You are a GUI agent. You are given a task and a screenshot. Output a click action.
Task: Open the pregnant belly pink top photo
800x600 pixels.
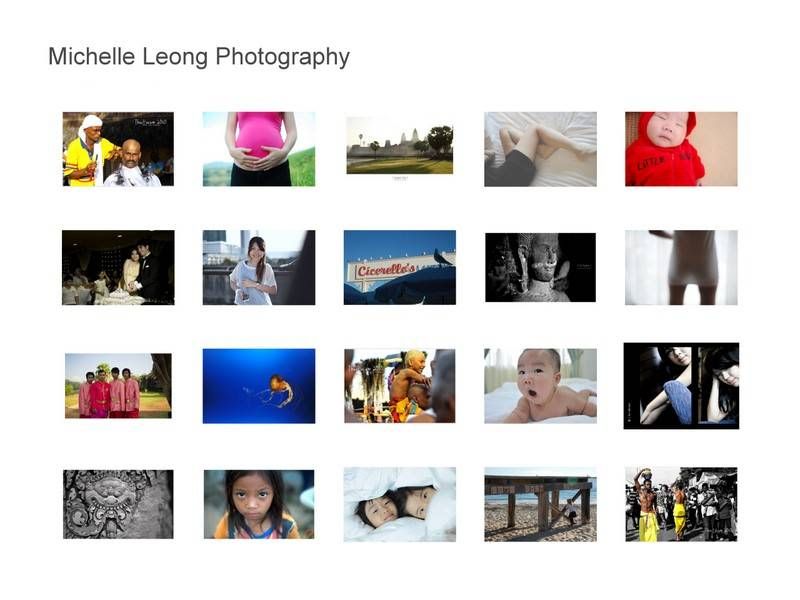tap(259, 149)
